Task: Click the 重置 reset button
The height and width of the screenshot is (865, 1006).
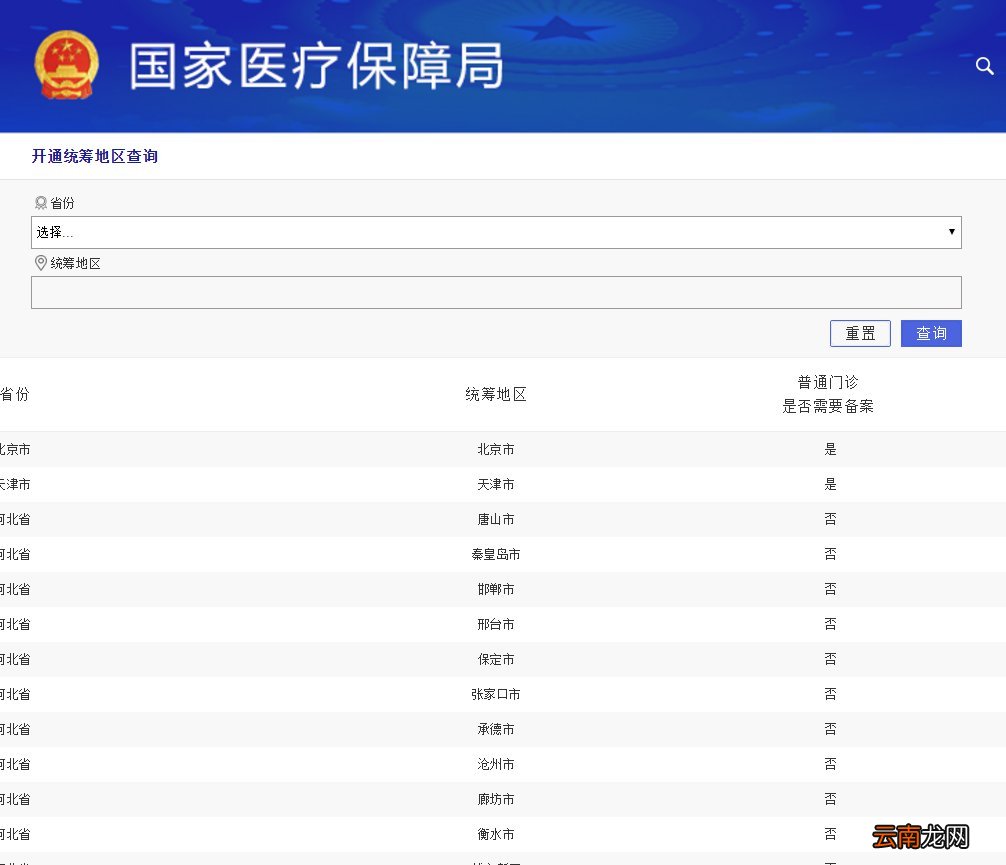Action: [x=860, y=333]
